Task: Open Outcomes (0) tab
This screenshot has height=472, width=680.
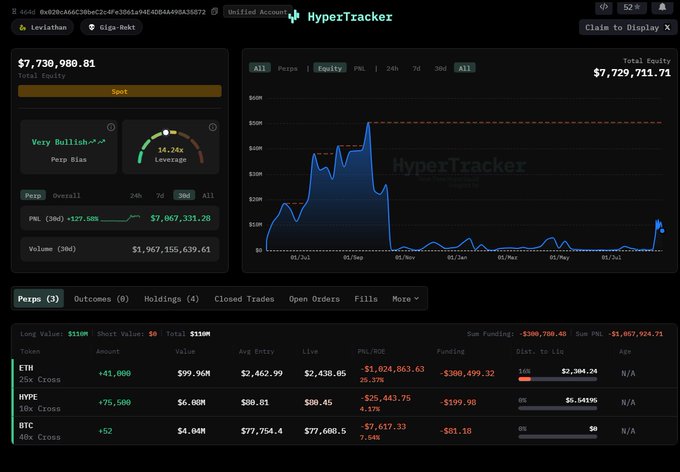Action: (x=101, y=299)
